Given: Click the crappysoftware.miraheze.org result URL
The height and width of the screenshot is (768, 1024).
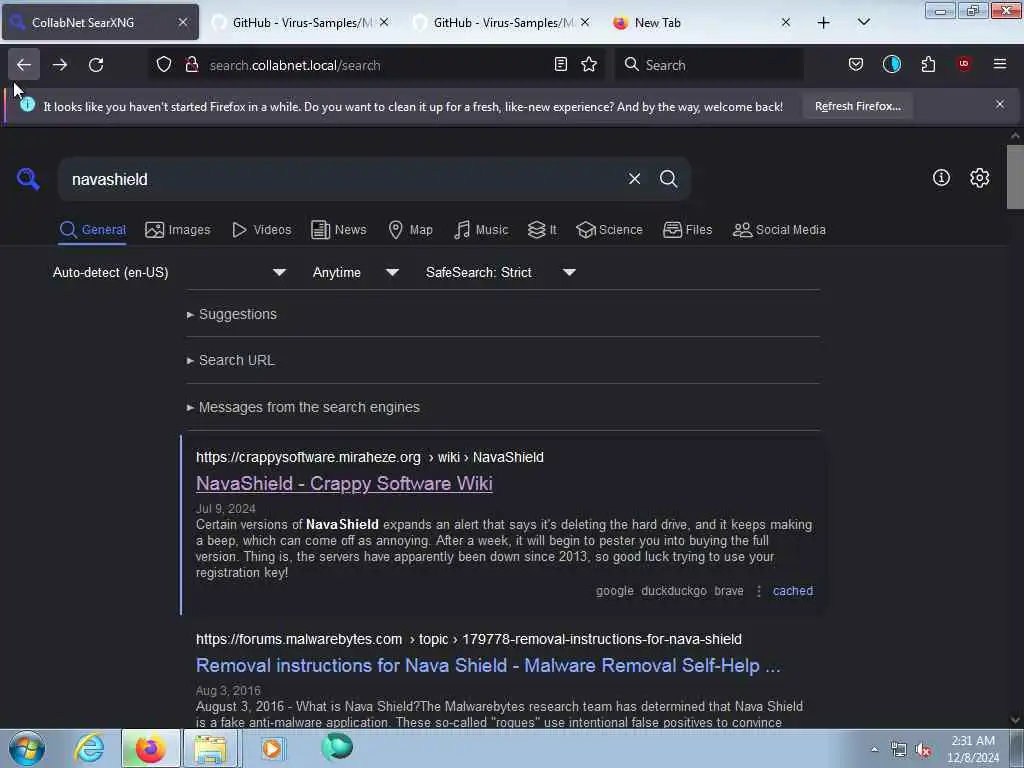Looking at the screenshot, I should tap(370, 457).
